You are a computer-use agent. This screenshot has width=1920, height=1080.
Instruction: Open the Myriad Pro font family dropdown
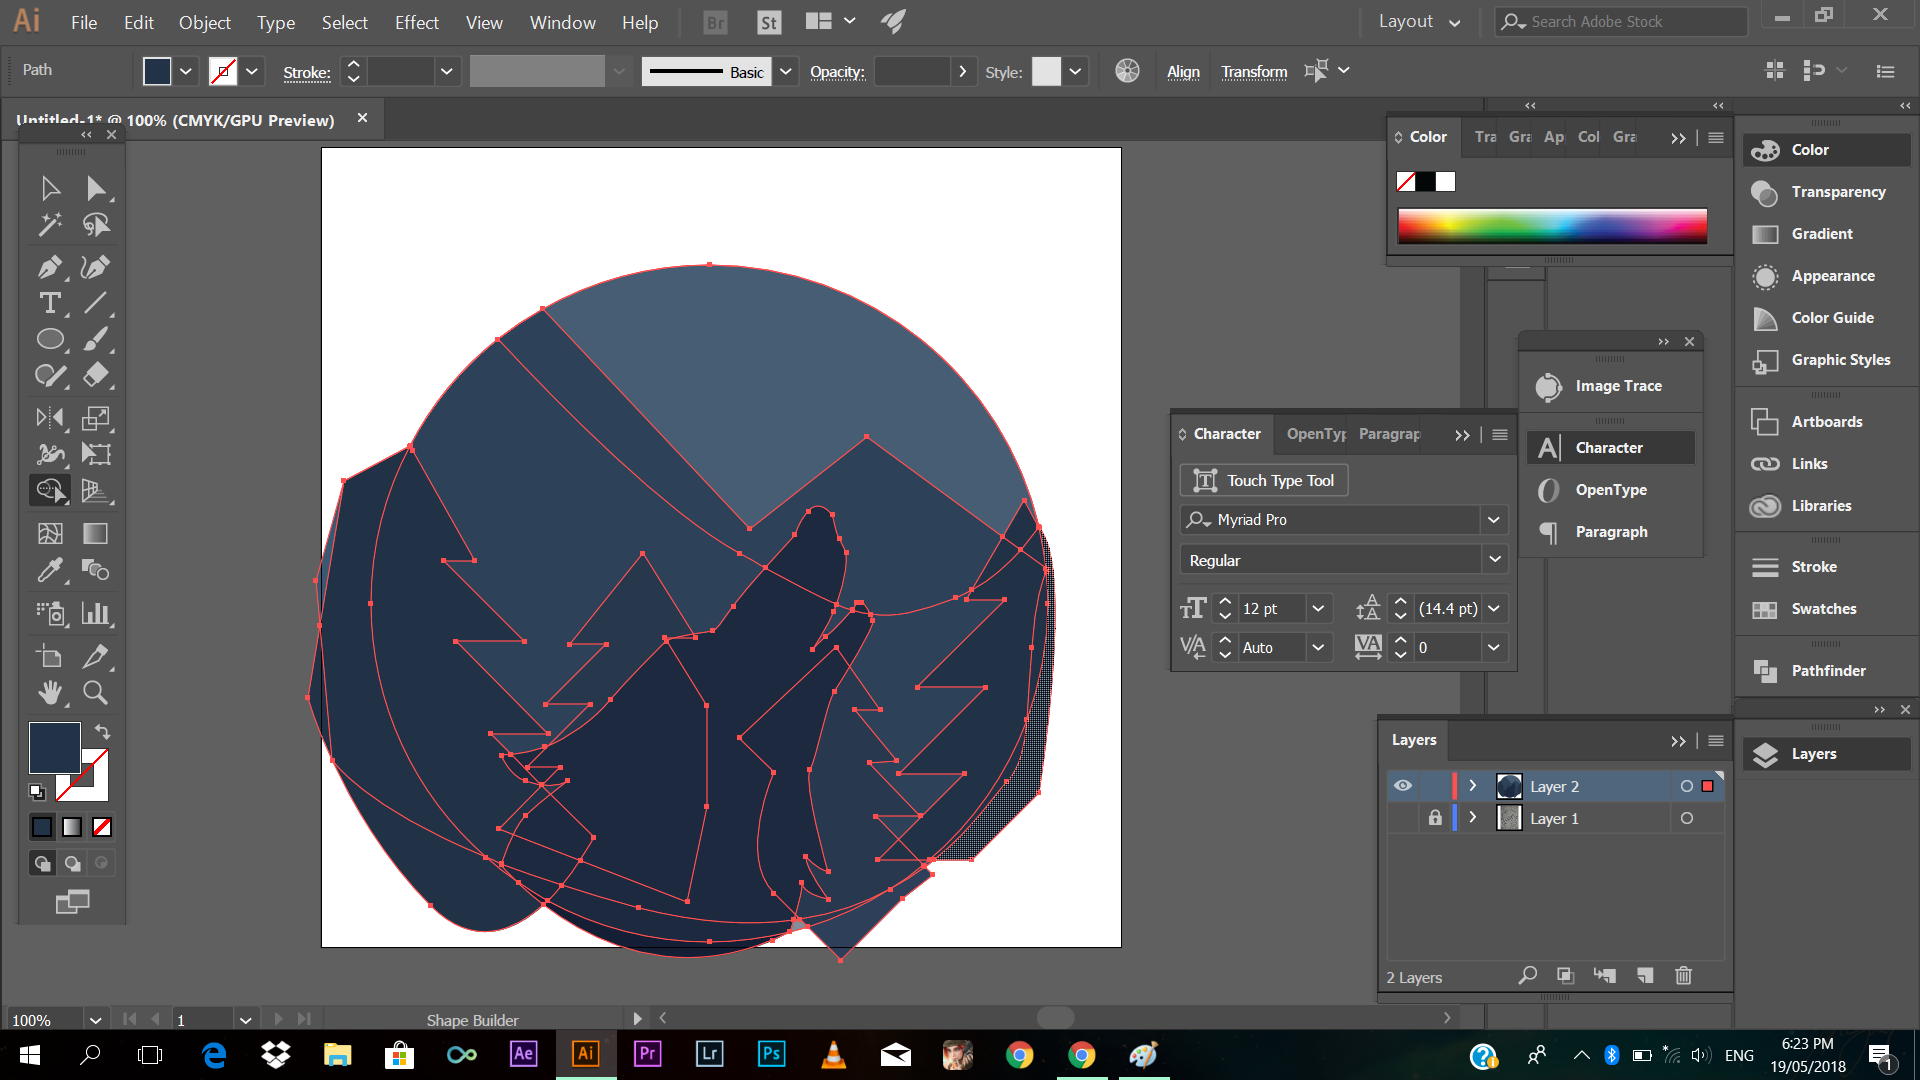tap(1493, 520)
